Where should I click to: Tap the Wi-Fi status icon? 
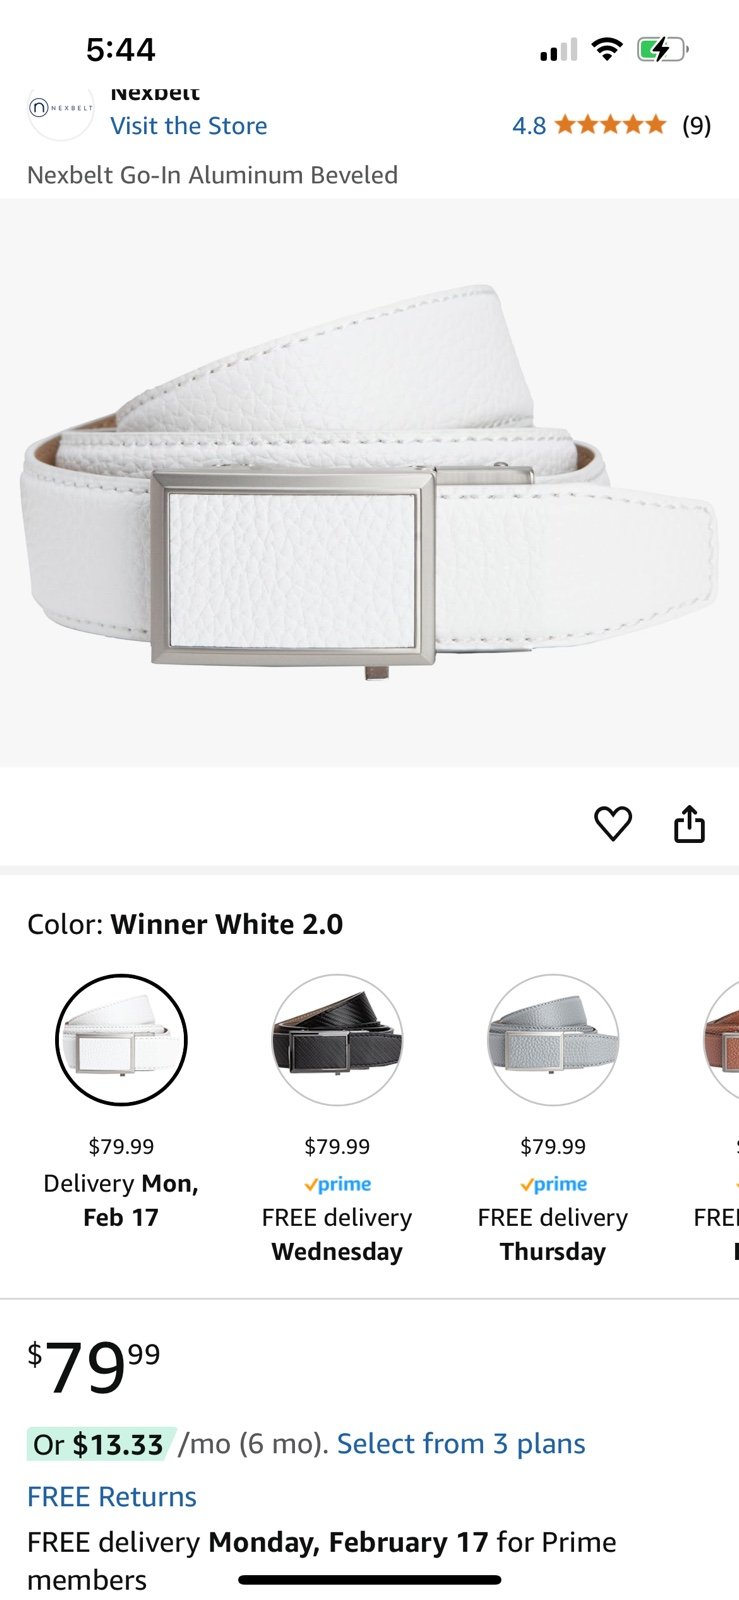[606, 49]
